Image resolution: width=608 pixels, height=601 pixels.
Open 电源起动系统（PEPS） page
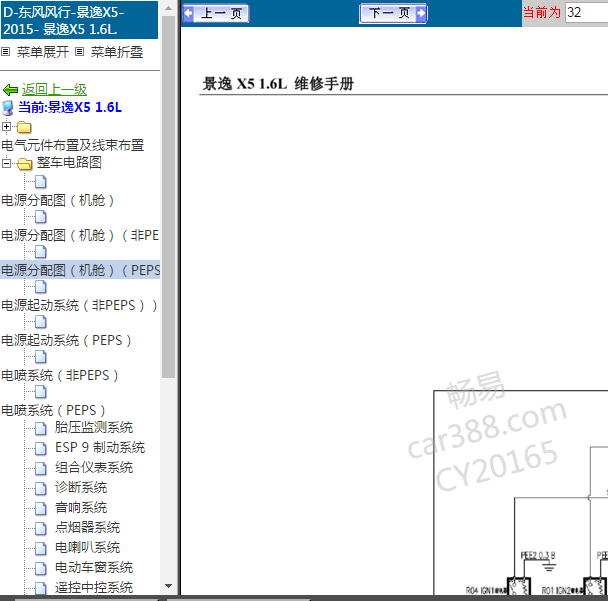[66, 340]
